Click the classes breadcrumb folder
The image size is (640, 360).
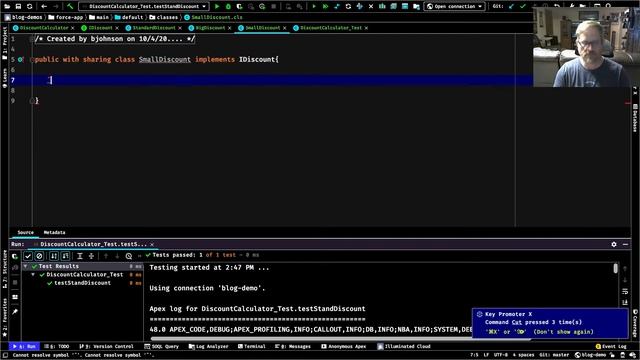[164, 17]
